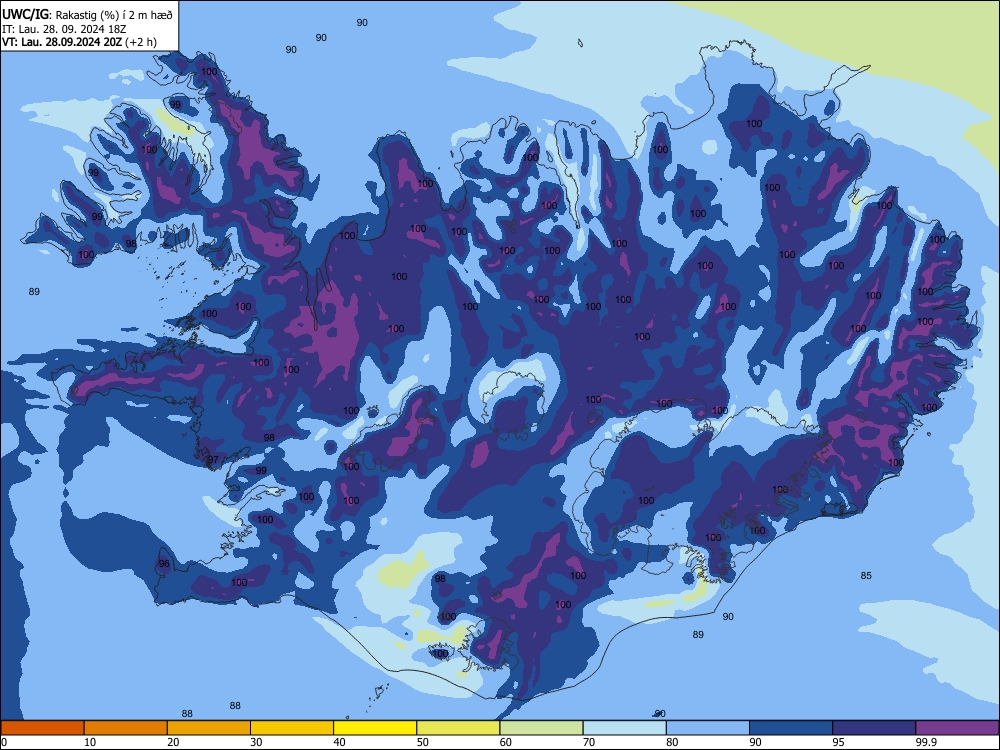Screen dimensions: 1000x750
Task: Click the golden 30–40 legend swatch
Action: click(x=292, y=728)
